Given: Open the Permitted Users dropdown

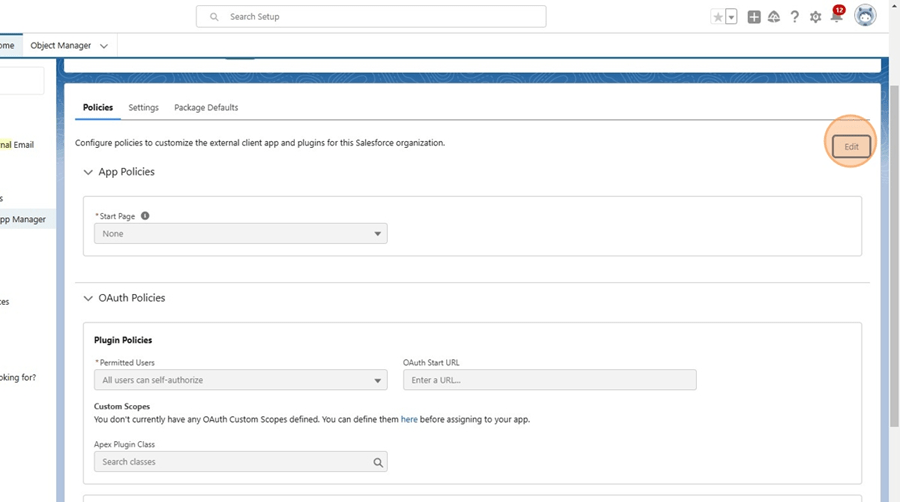Looking at the screenshot, I should pyautogui.click(x=240, y=380).
